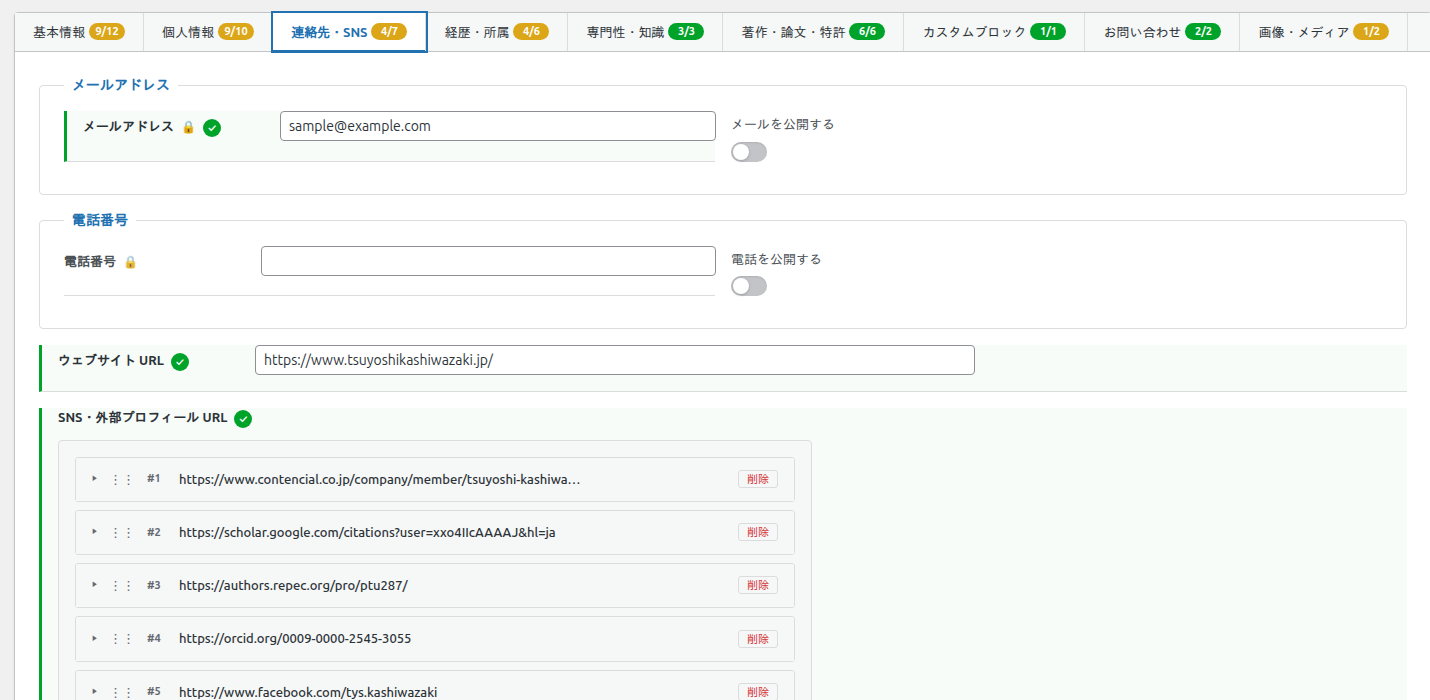Click the contencial.co.jp URL text
This screenshot has width=1430, height=700.
pos(380,479)
